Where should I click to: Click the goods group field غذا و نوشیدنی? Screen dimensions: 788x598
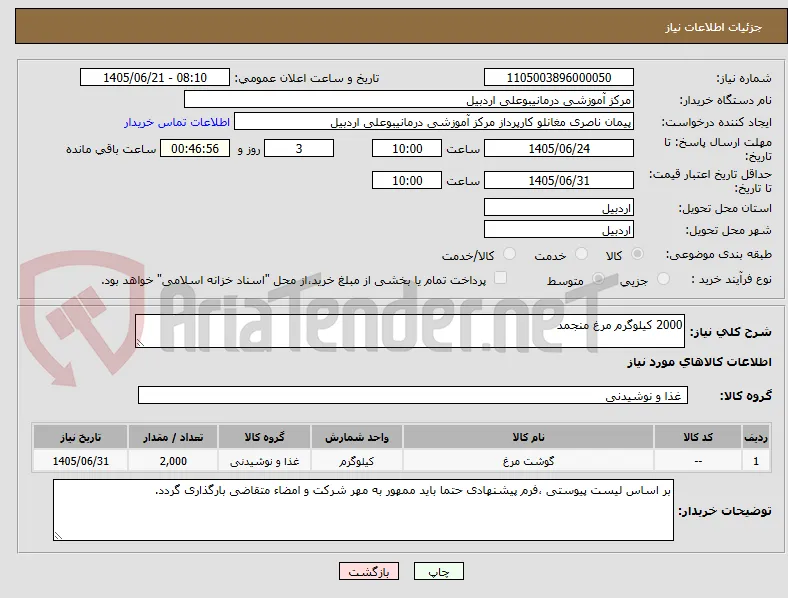point(413,395)
